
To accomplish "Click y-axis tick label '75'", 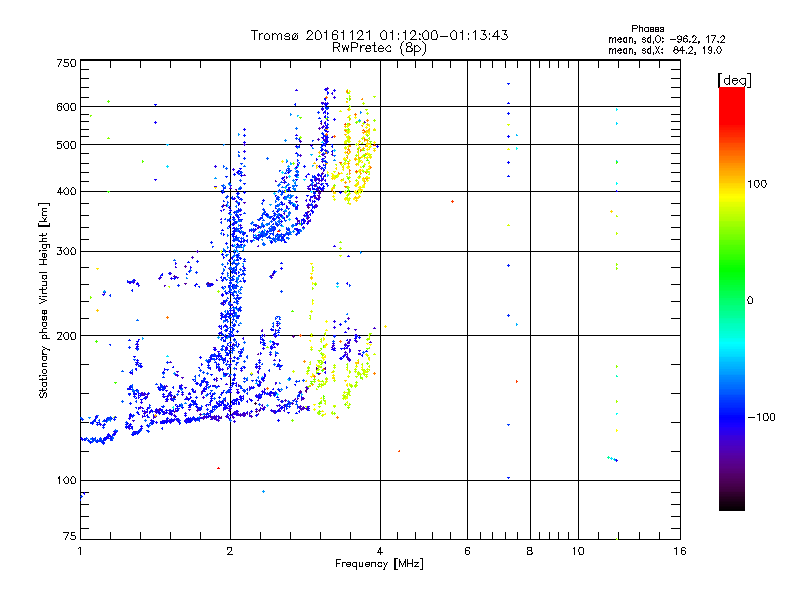I will [x=70, y=536].
